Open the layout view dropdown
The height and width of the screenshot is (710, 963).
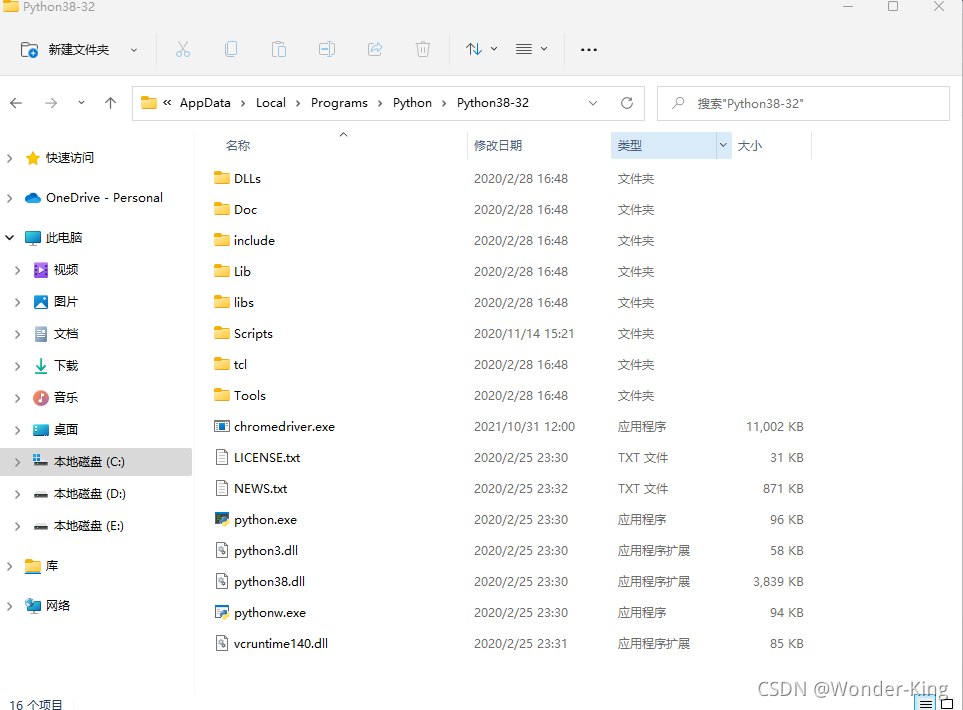coord(531,48)
